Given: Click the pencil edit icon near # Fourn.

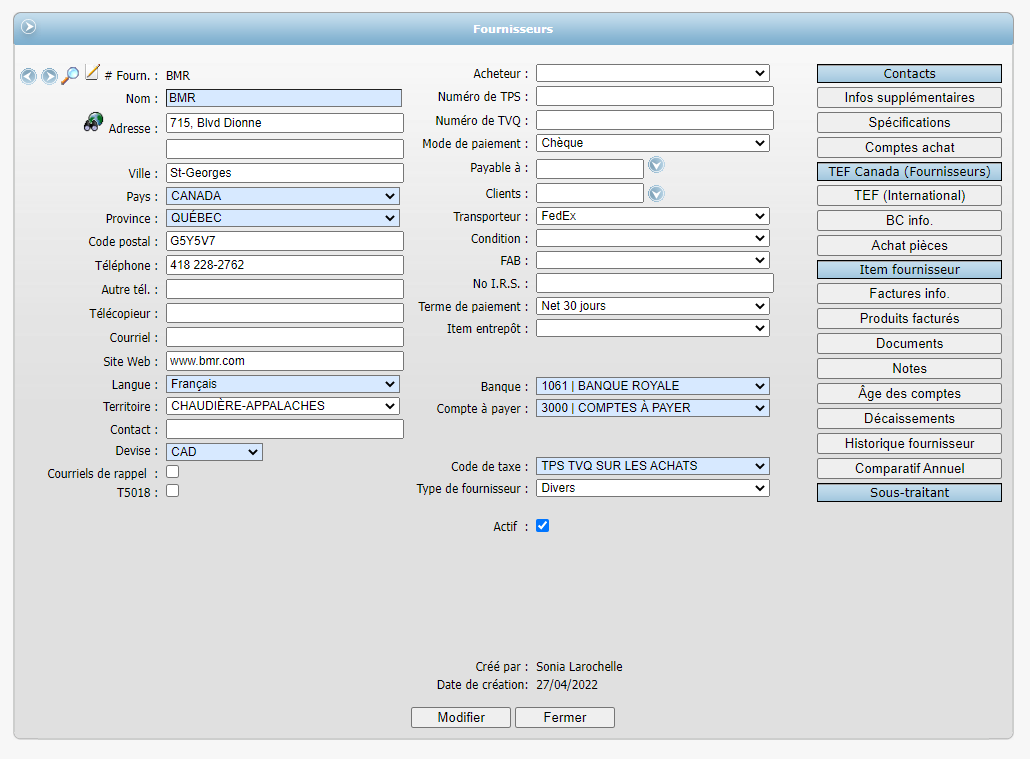Looking at the screenshot, I should coord(92,72).
